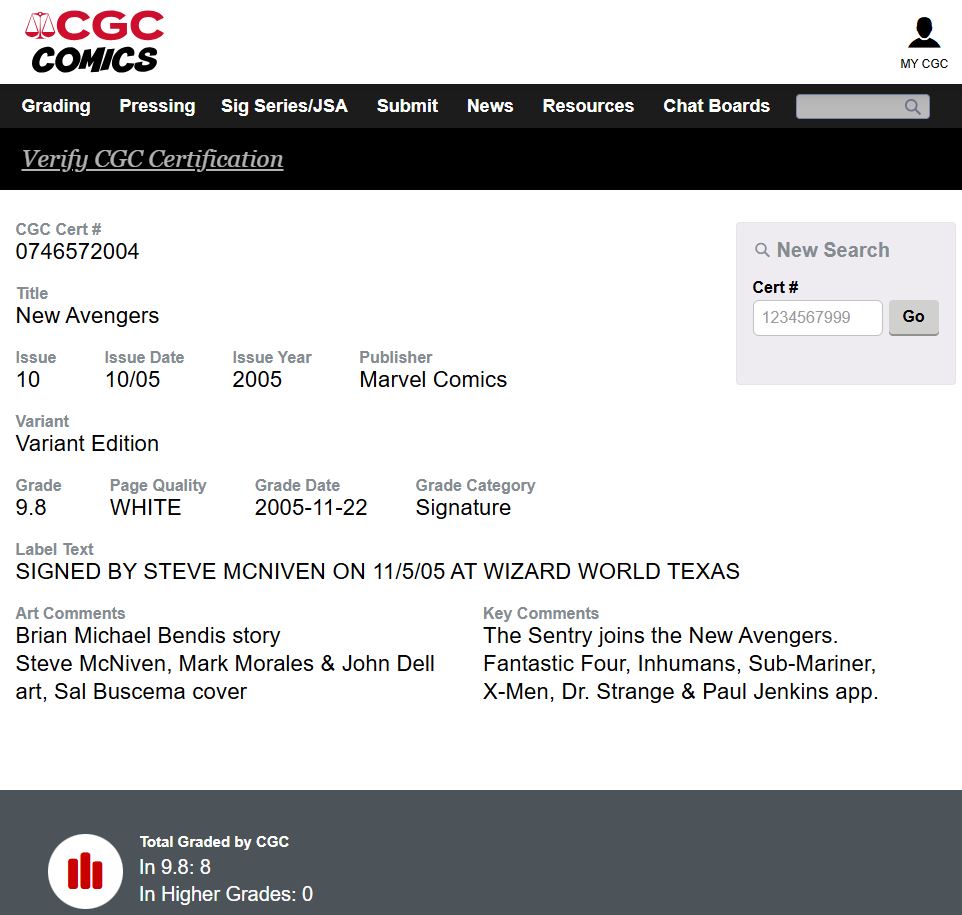Image resolution: width=962 pixels, height=915 pixels.
Task: Click the Total Graded by CGC heading
Action: (x=214, y=841)
